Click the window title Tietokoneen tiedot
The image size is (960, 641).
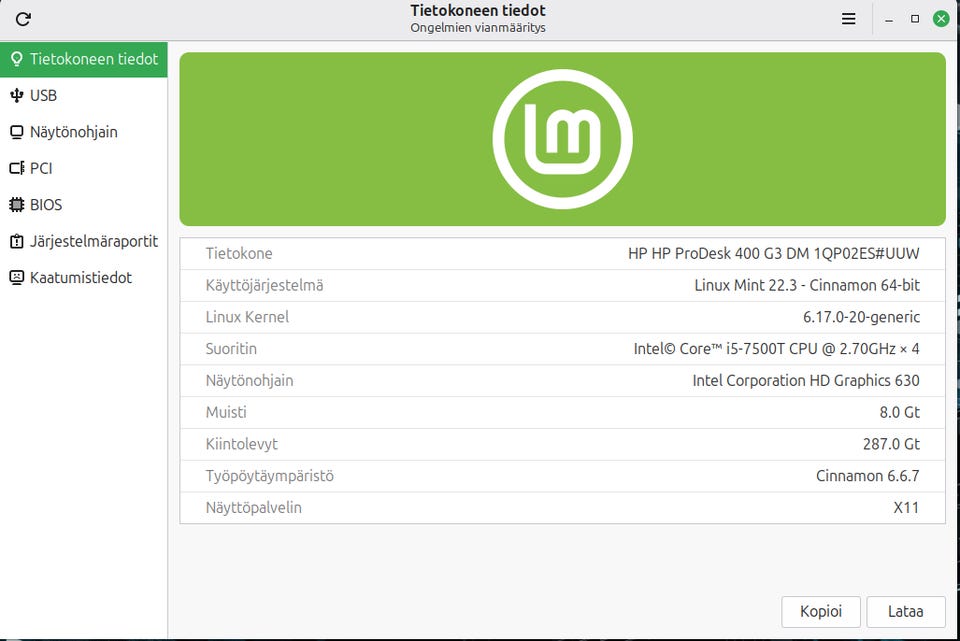[478, 10]
